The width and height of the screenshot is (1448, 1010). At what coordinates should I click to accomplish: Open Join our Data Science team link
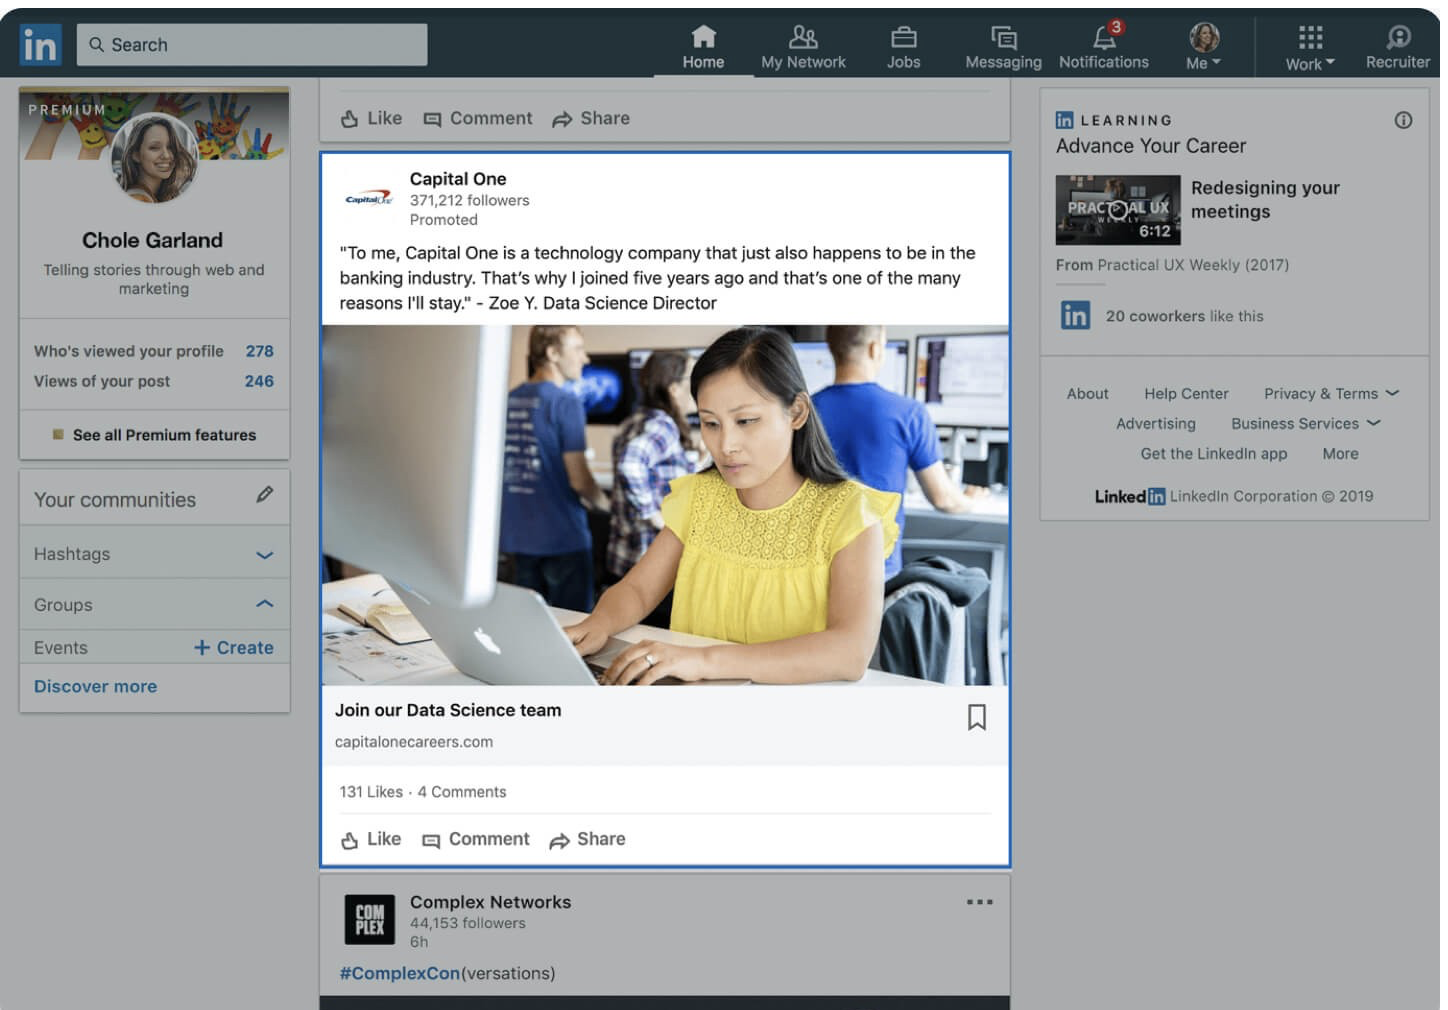point(448,710)
